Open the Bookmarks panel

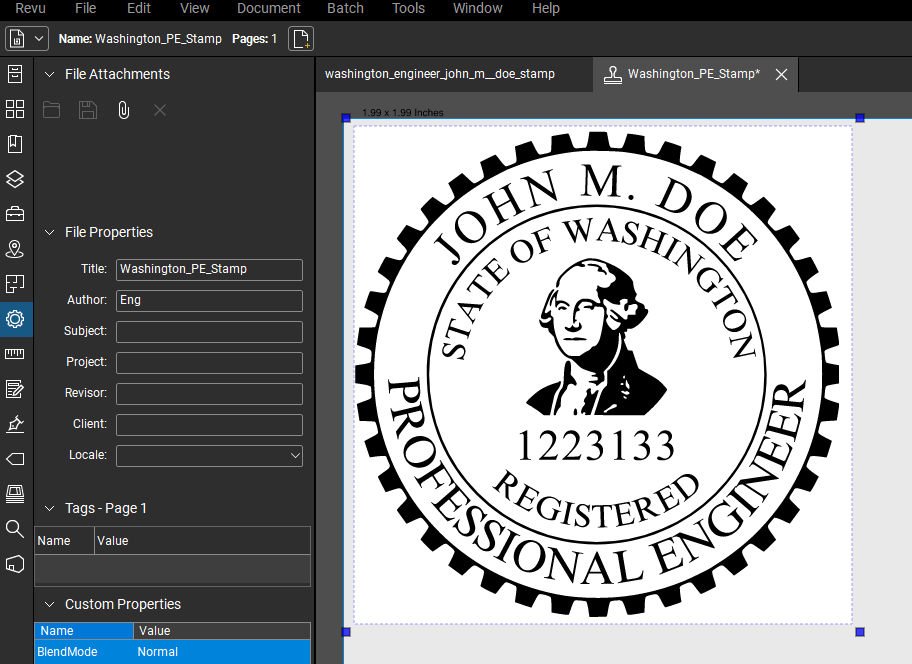15,143
